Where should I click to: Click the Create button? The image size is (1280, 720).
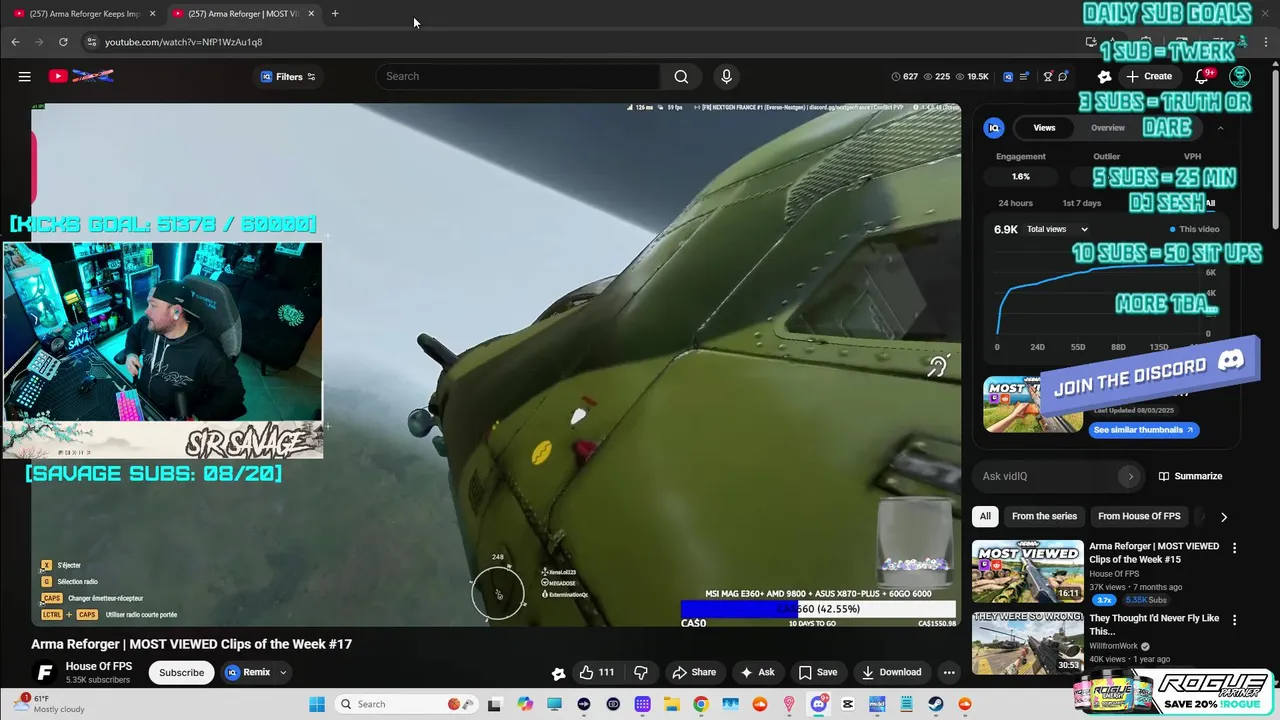(x=1148, y=76)
